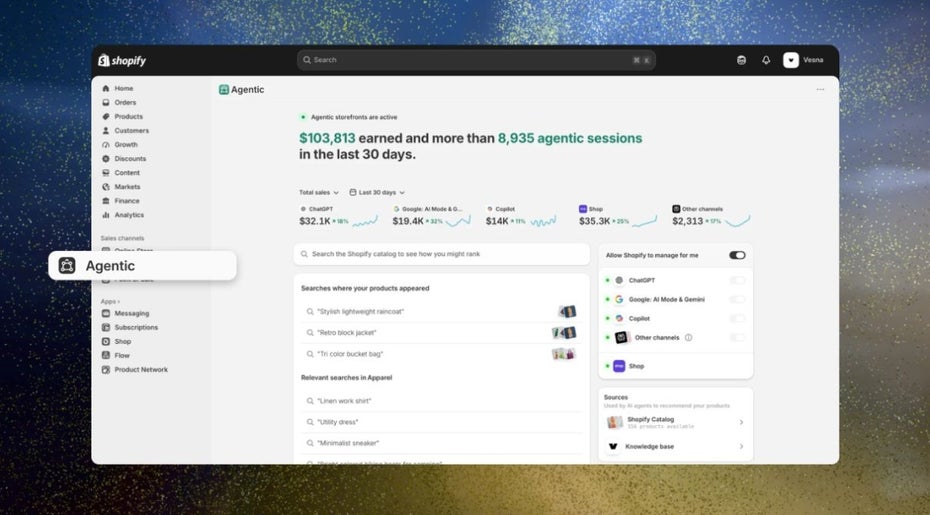930x515 pixels.
Task: Select "Stylish lightweight raincoat" search
Action: tap(441, 311)
